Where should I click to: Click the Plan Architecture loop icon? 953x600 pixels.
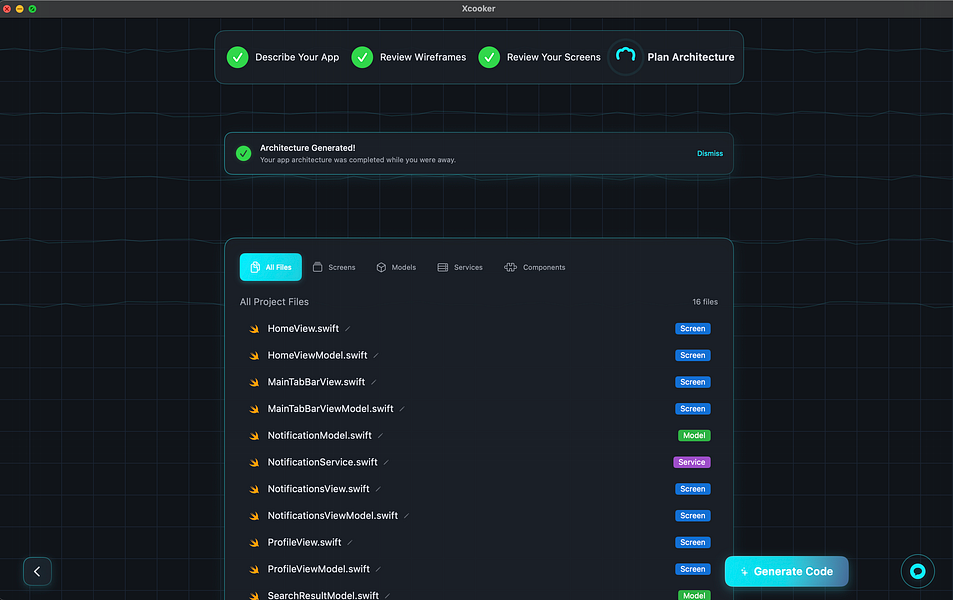(626, 57)
